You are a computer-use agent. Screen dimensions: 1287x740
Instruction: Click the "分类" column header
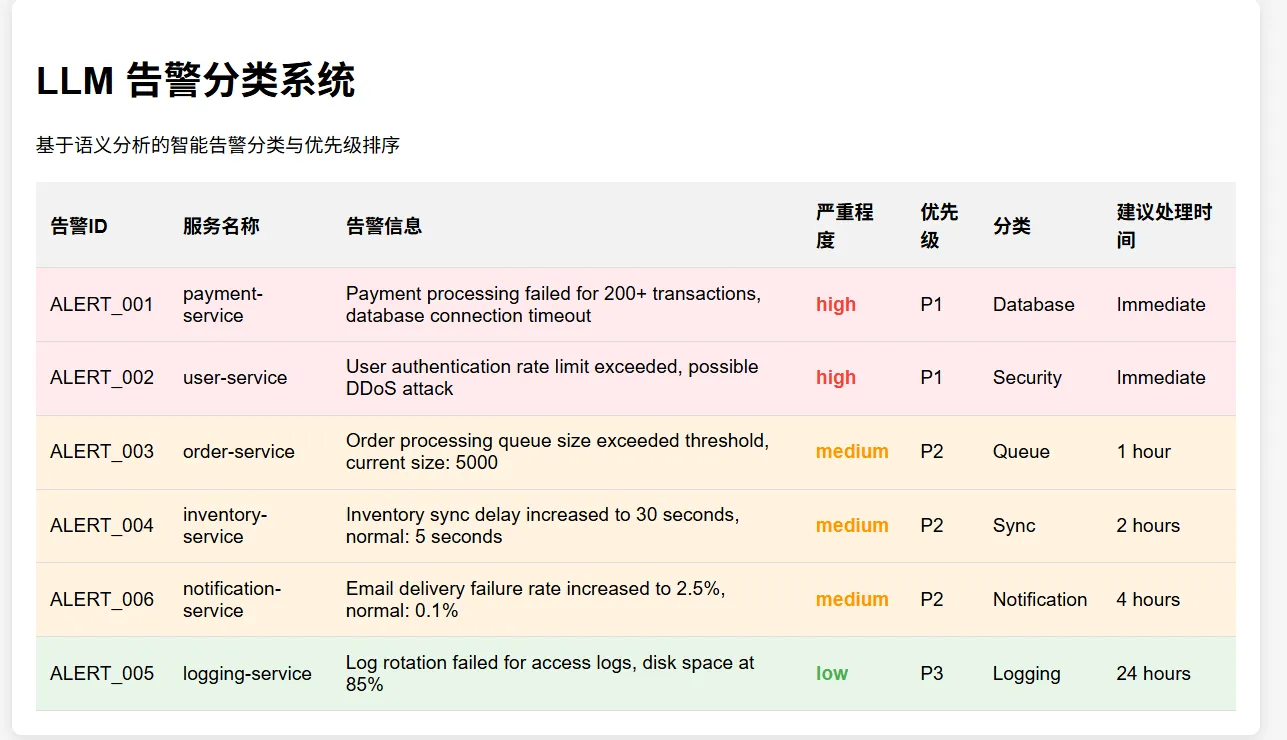[1012, 226]
